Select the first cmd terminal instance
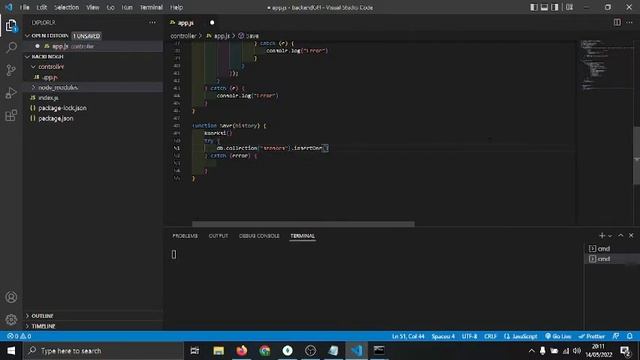Viewport: 640px width, 360px height. coord(611,249)
